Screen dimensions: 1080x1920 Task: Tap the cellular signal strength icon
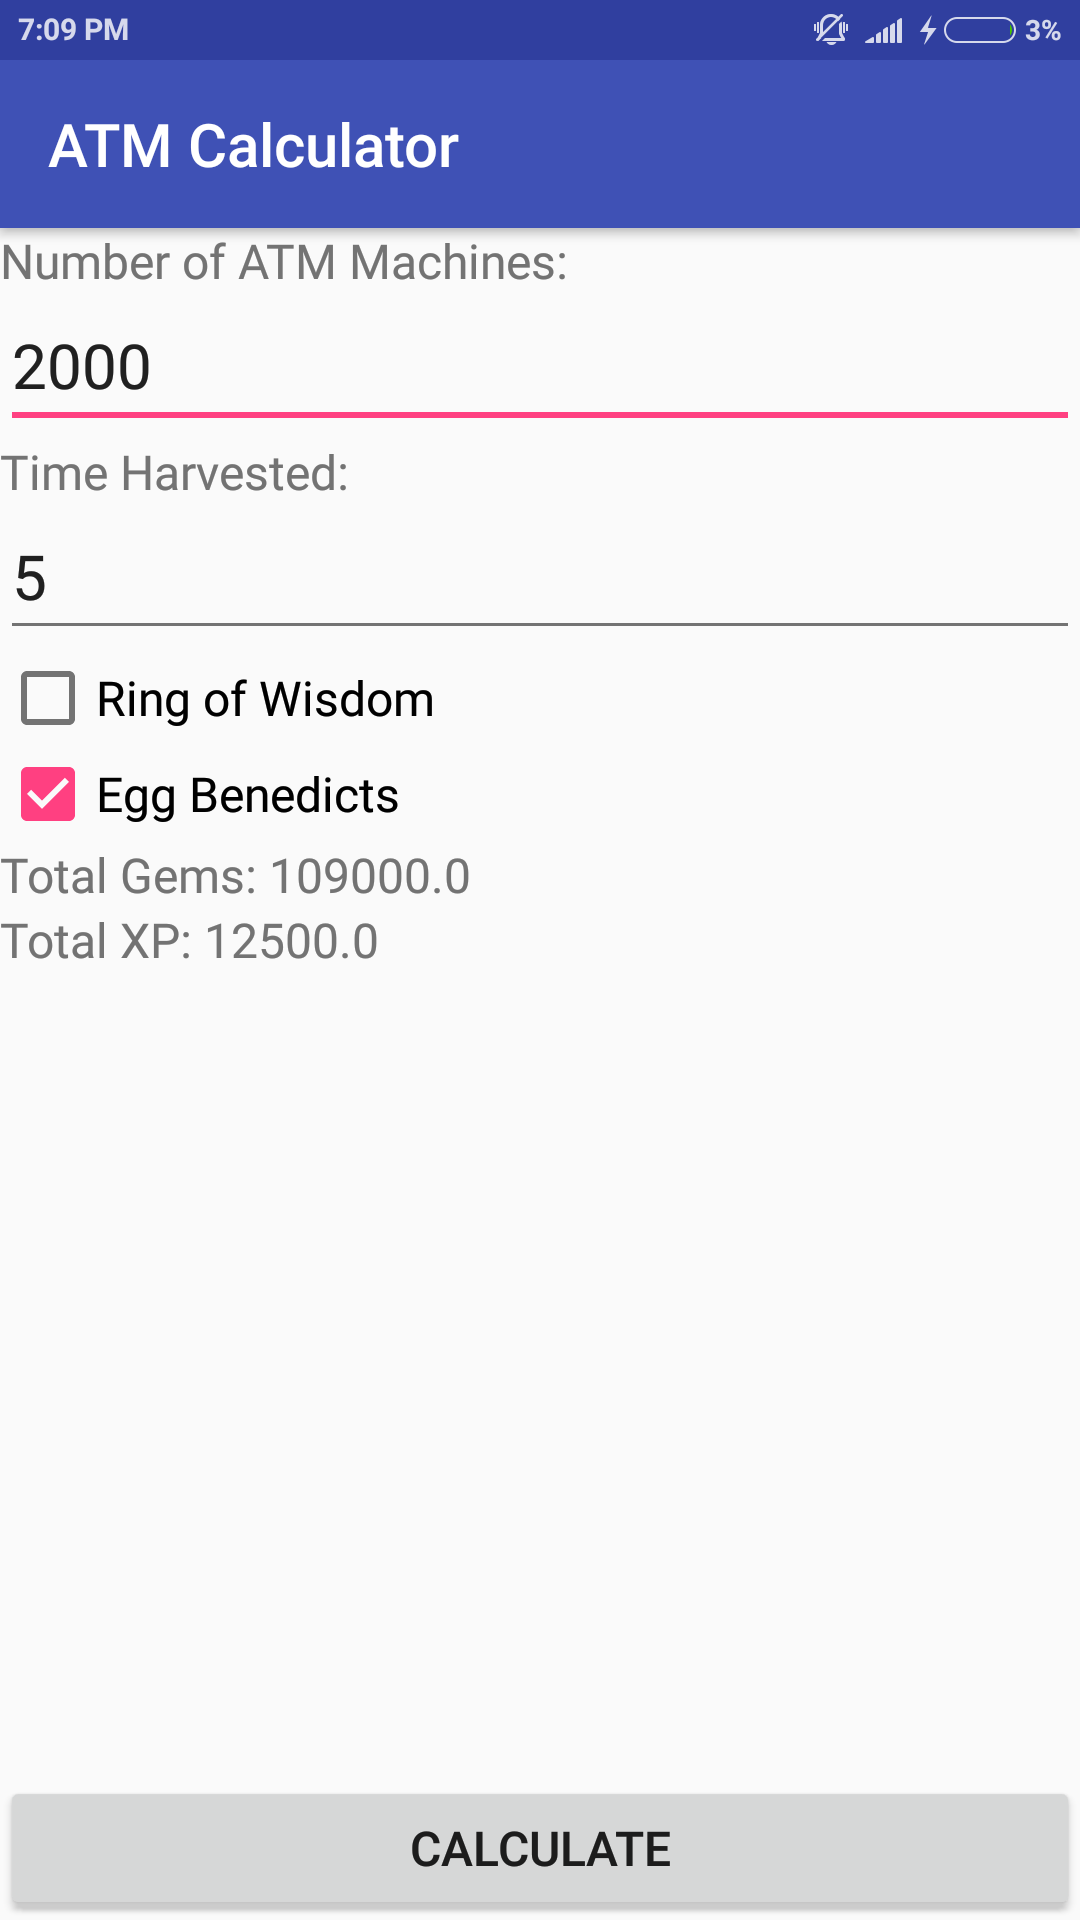pos(884,31)
